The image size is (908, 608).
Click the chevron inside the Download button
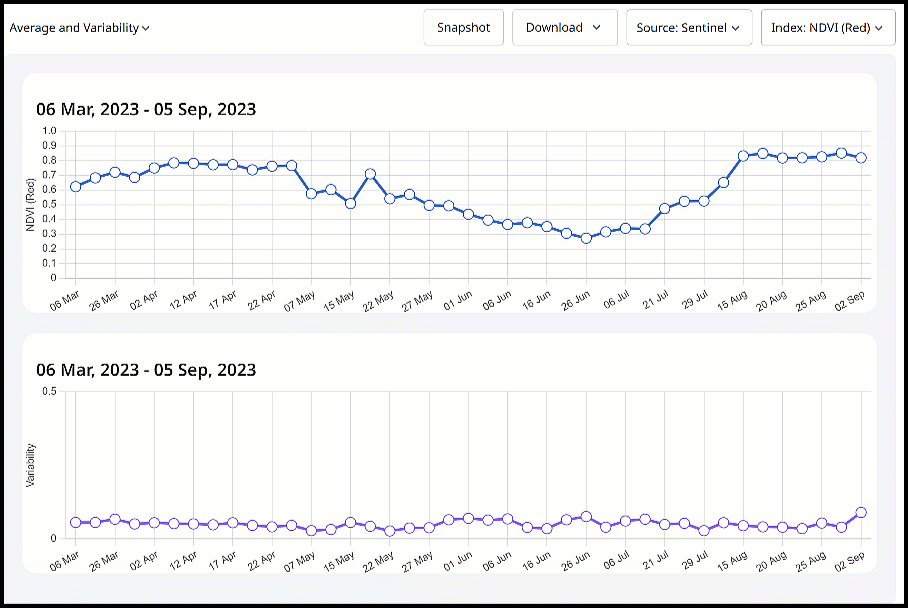pyautogui.click(x=597, y=27)
